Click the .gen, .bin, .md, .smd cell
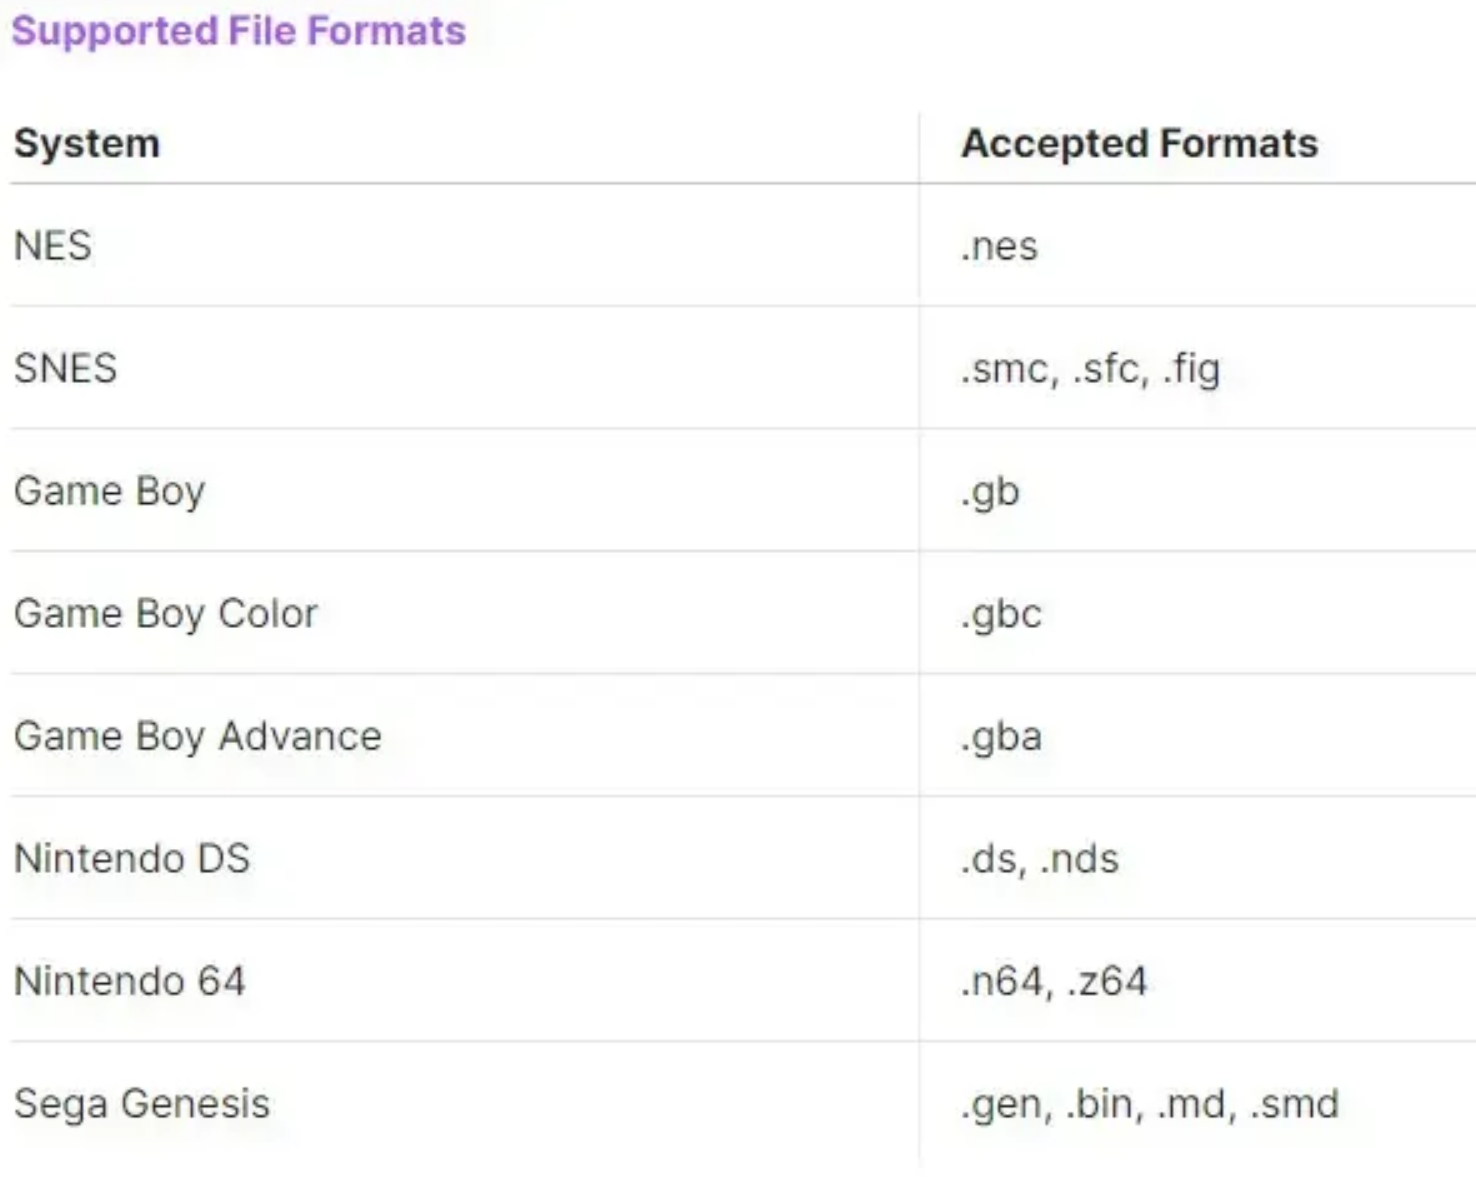The width and height of the screenshot is (1476, 1181). (x=1150, y=1105)
